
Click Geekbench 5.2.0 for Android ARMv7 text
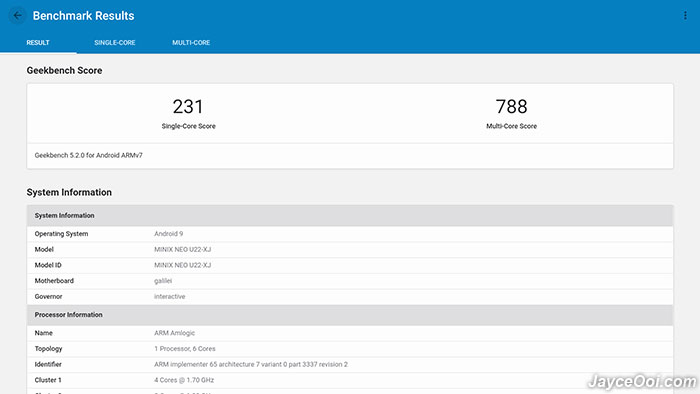(x=88, y=155)
